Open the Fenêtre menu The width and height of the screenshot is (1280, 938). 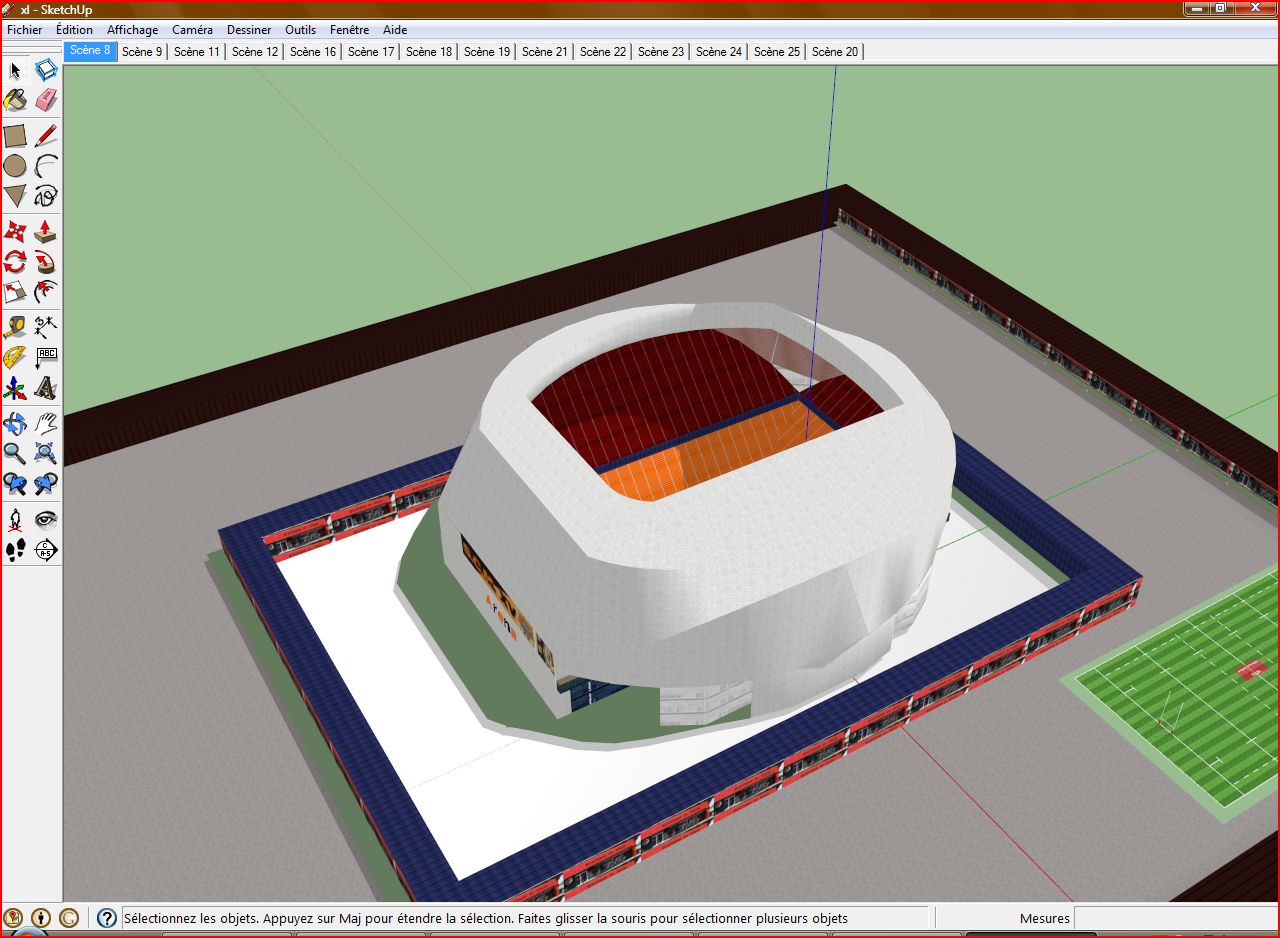pos(348,30)
